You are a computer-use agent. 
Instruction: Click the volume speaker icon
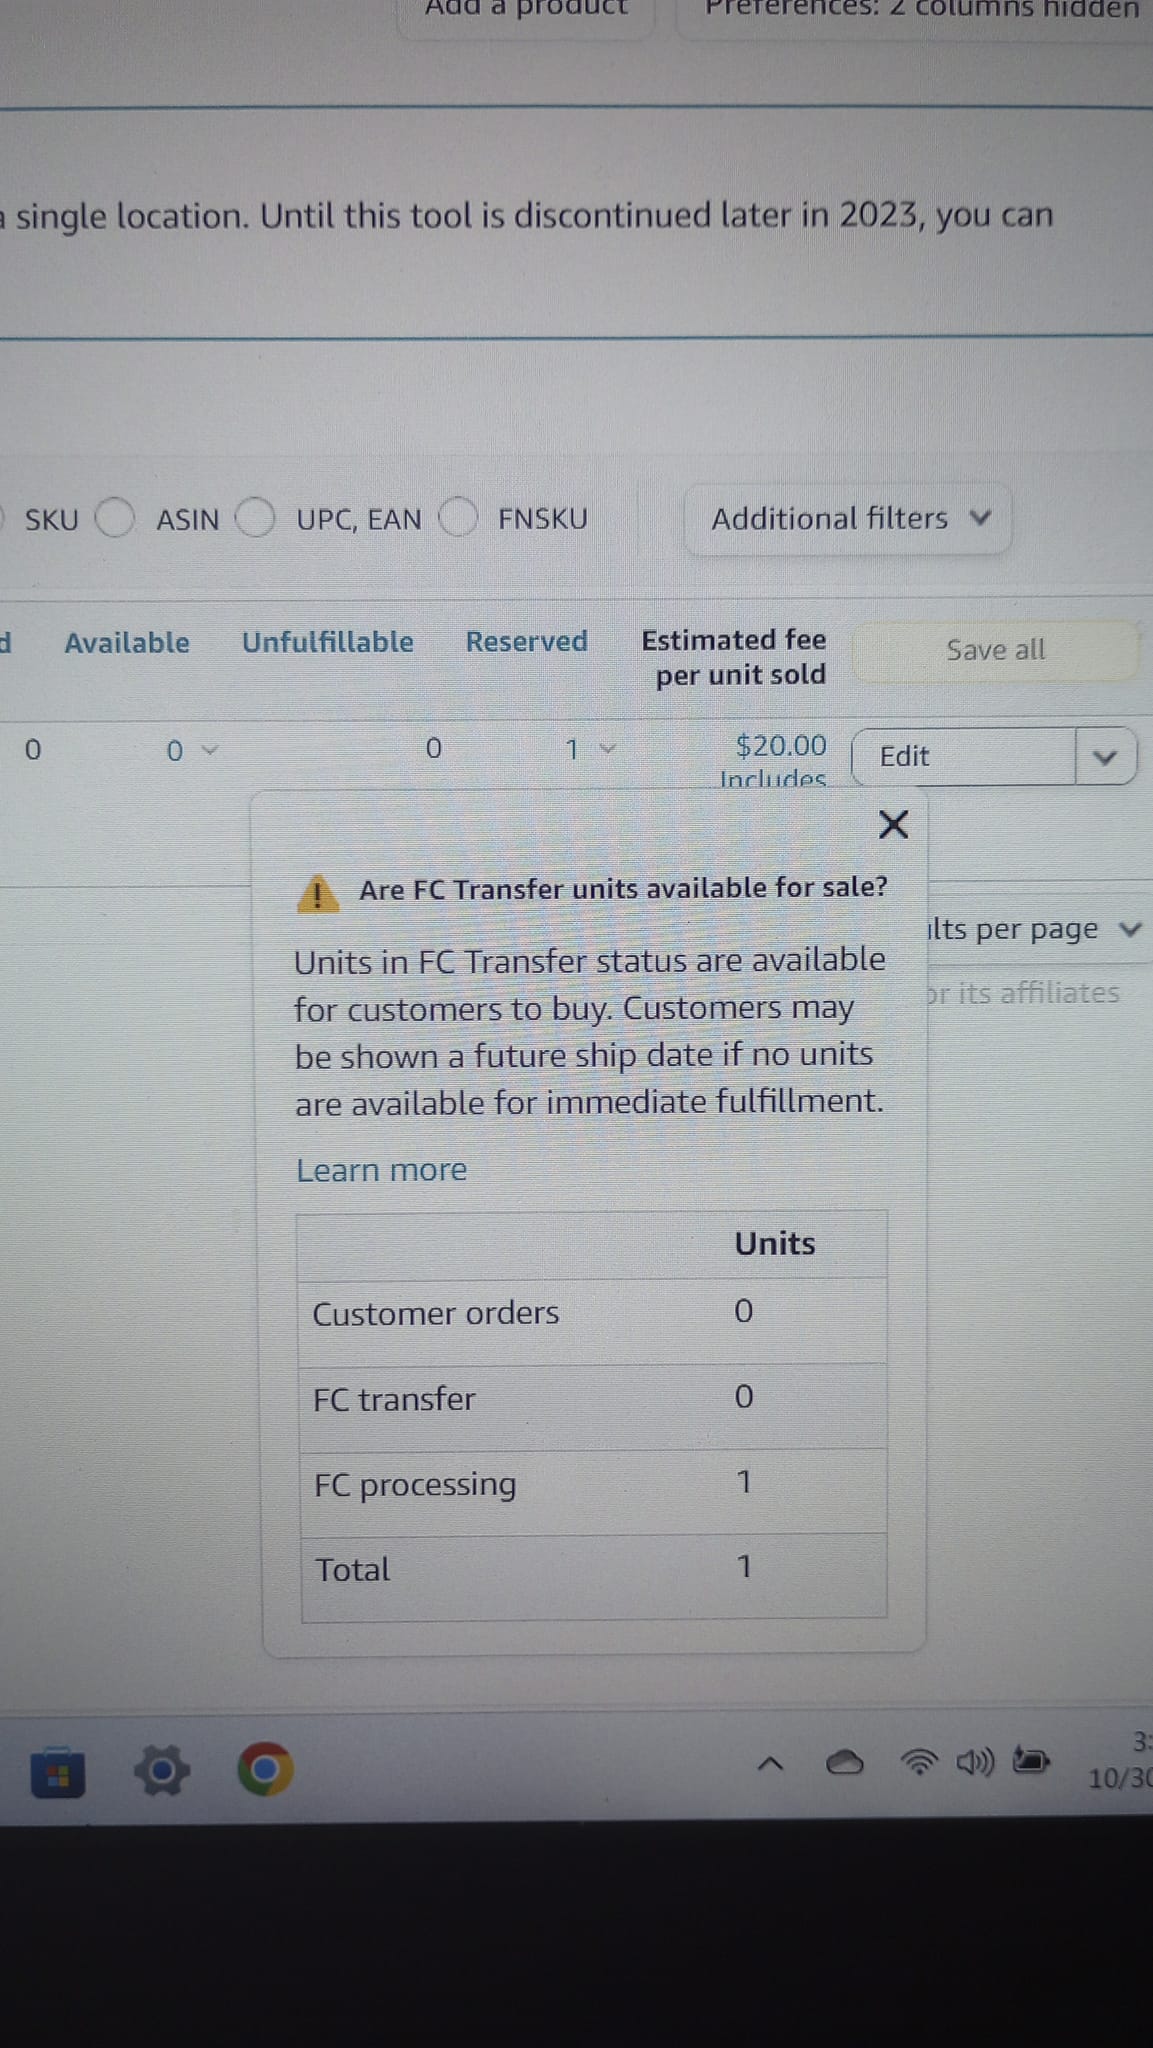click(x=975, y=1761)
